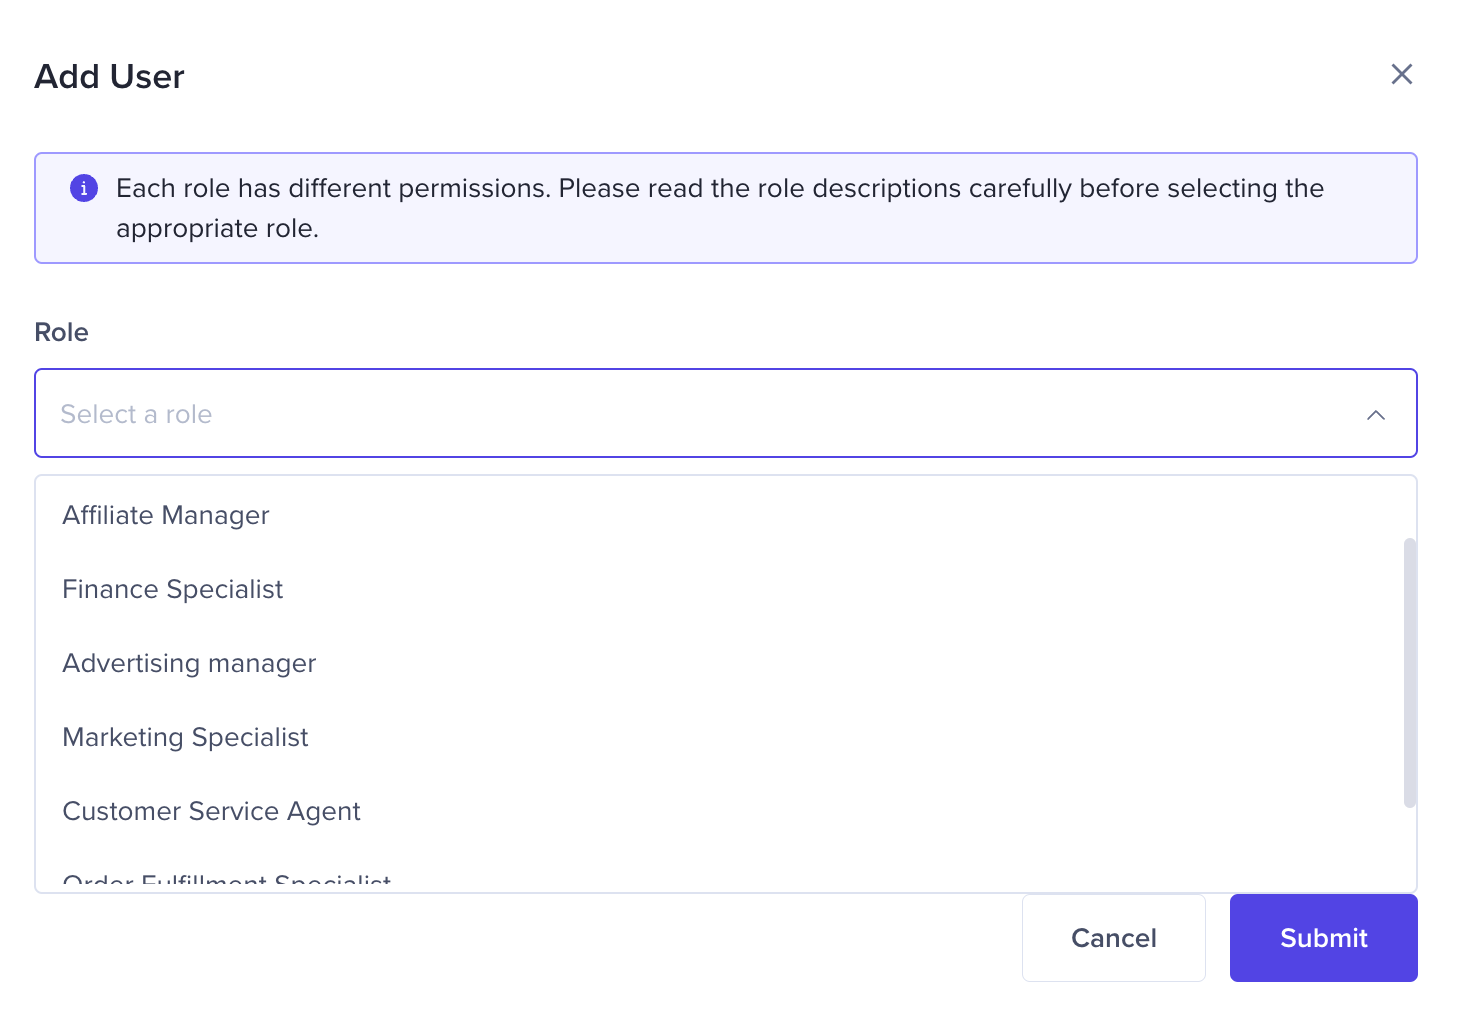Collapse the Role dropdown using the chevron arrow

coord(1376,414)
